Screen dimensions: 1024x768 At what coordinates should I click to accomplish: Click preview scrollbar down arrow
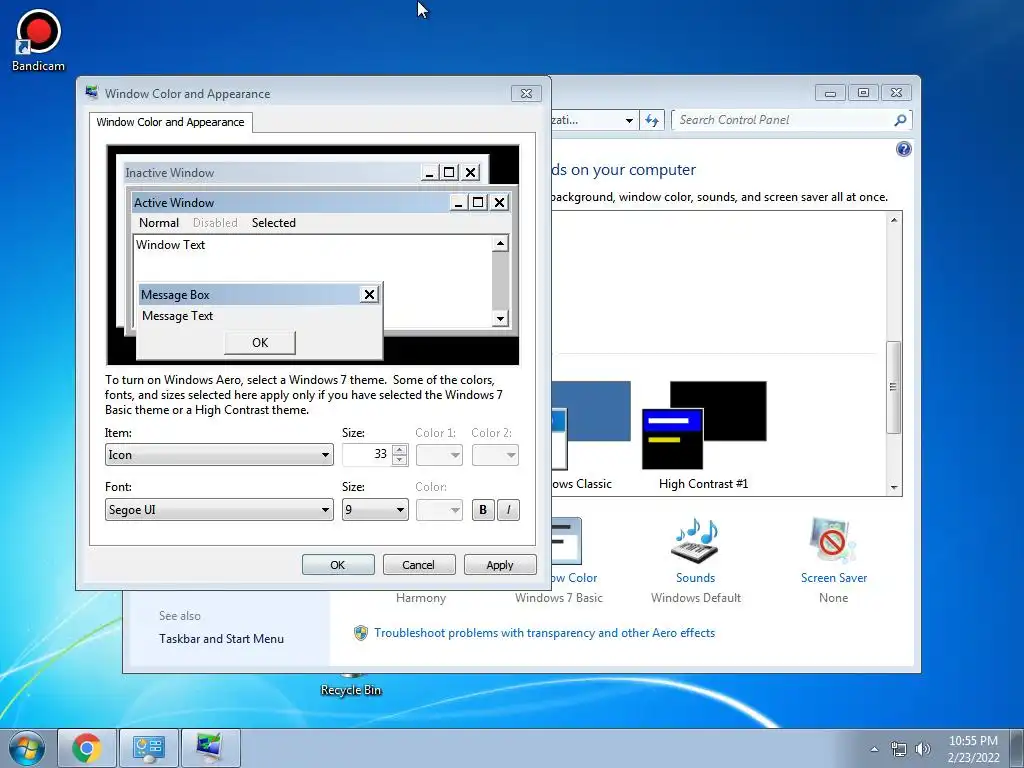point(500,319)
